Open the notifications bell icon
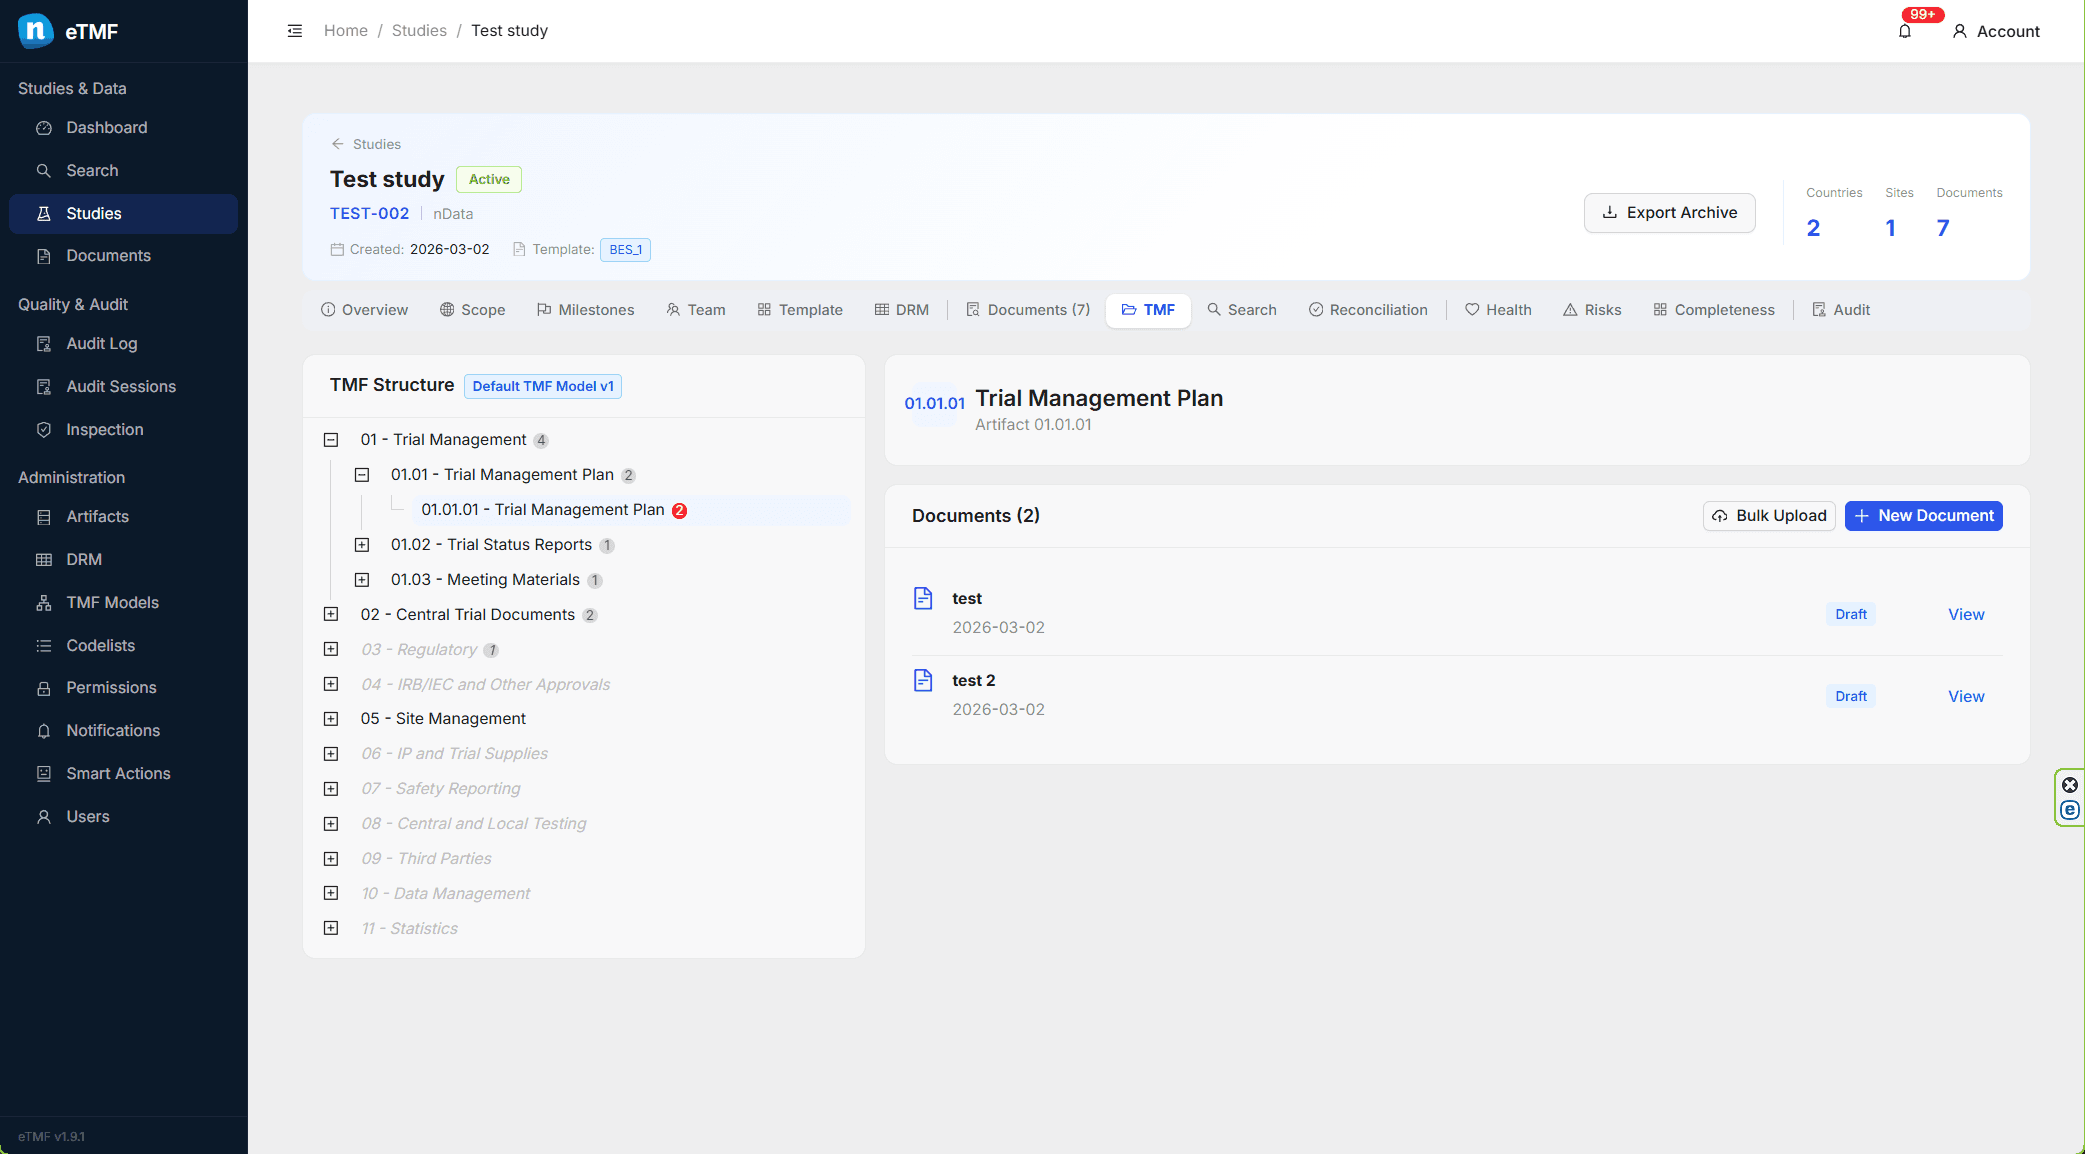Image resolution: width=2085 pixels, height=1154 pixels. coord(1904,31)
